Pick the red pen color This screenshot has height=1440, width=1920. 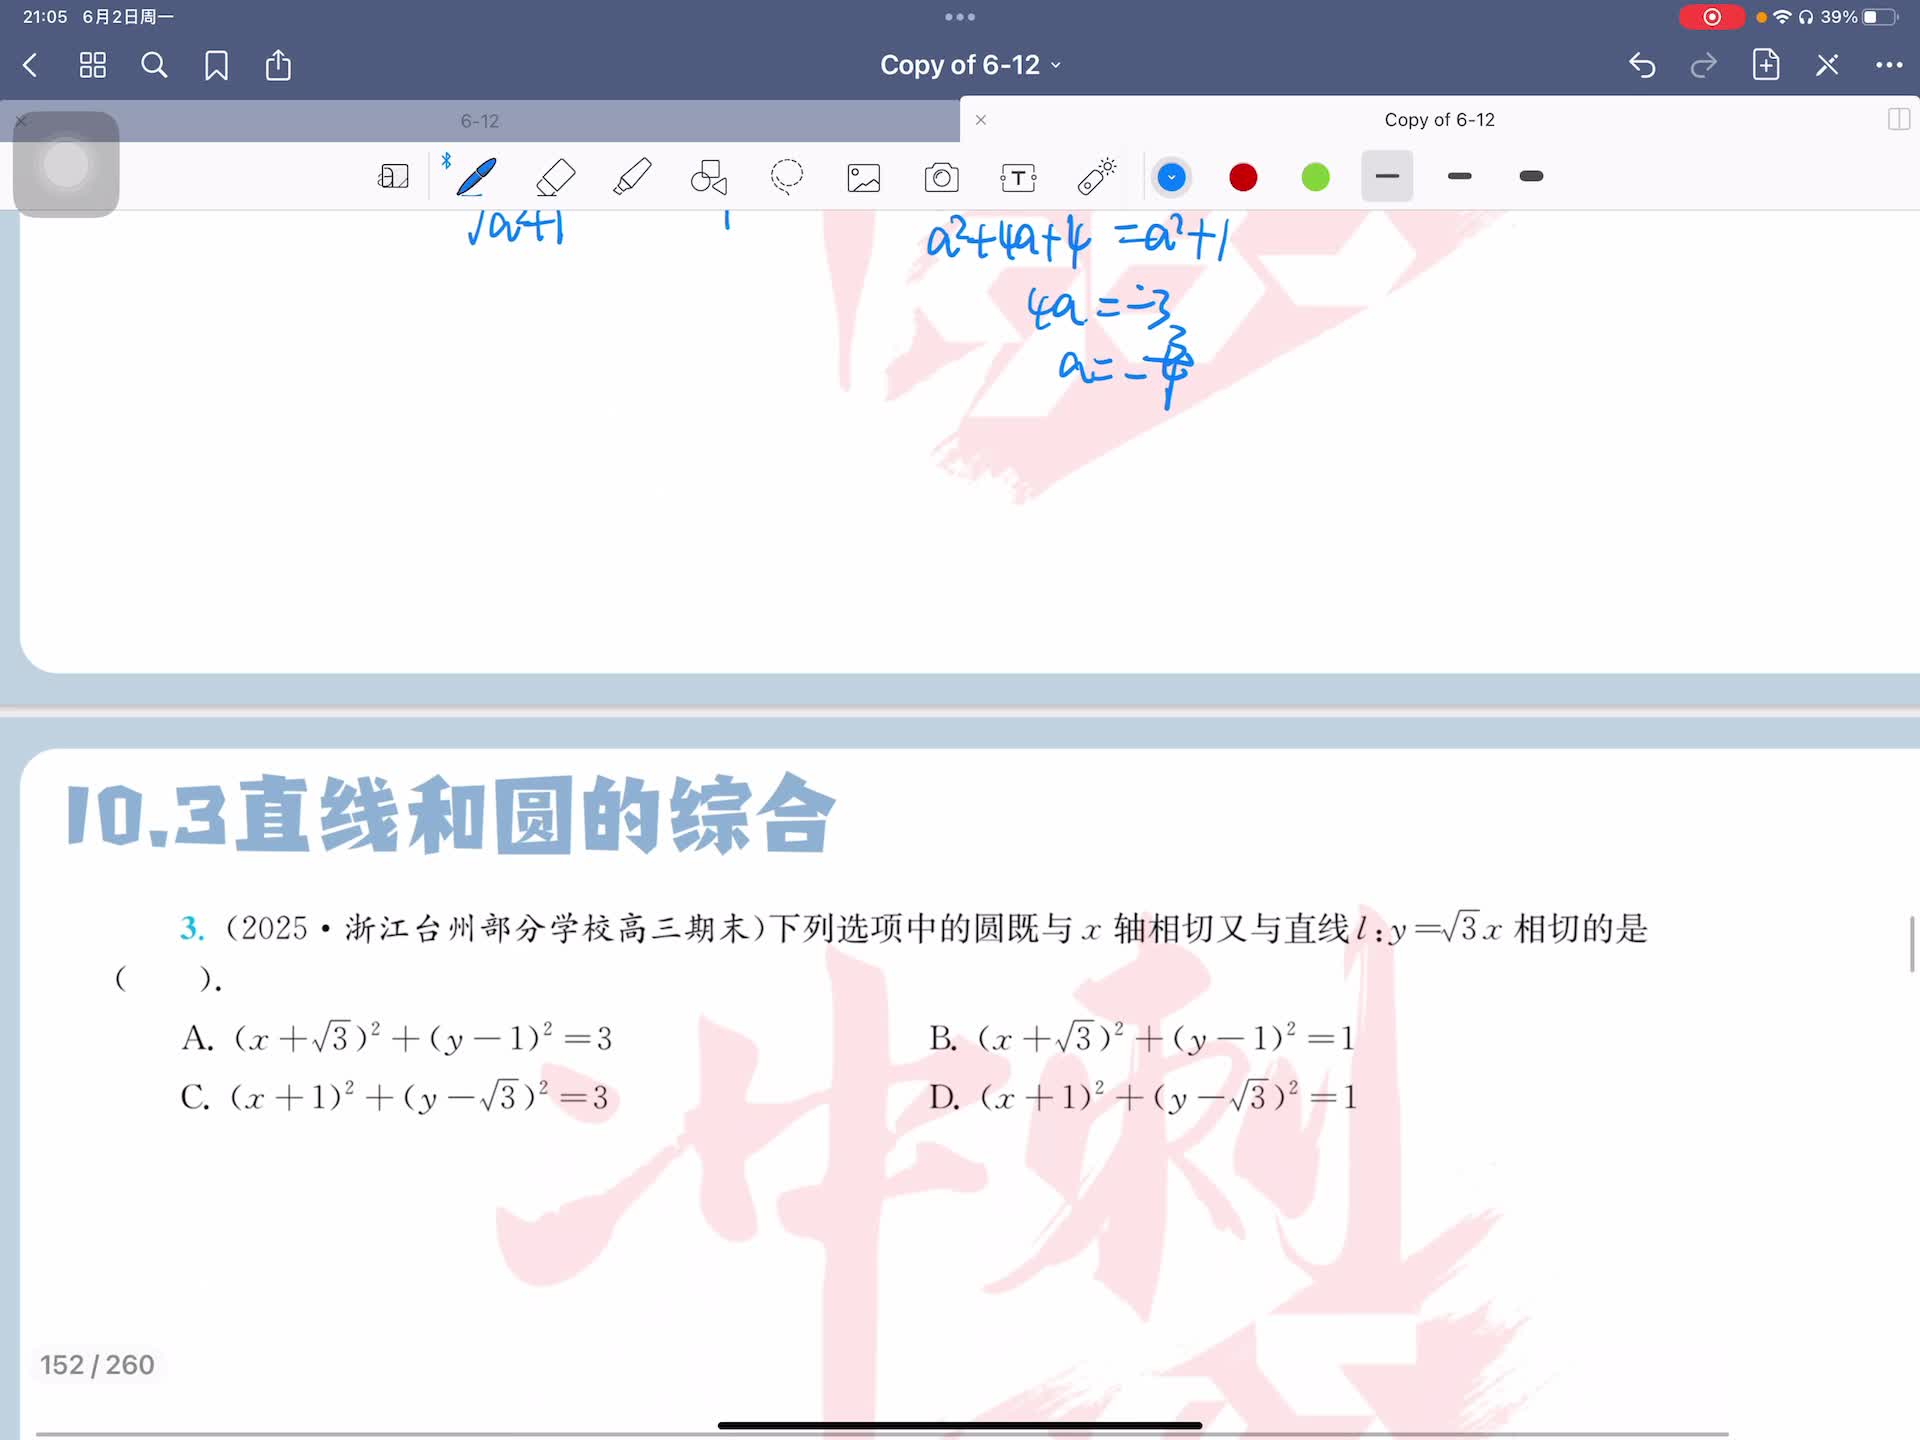pos(1243,177)
